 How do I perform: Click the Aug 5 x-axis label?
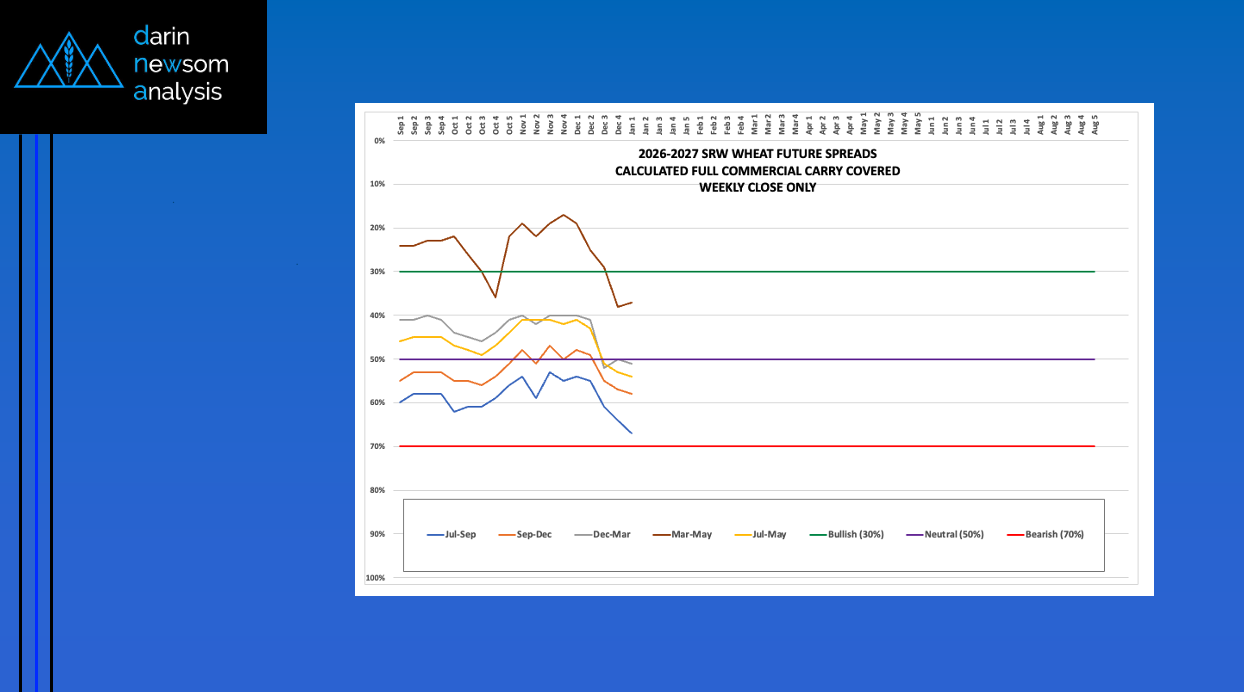pyautogui.click(x=1095, y=125)
